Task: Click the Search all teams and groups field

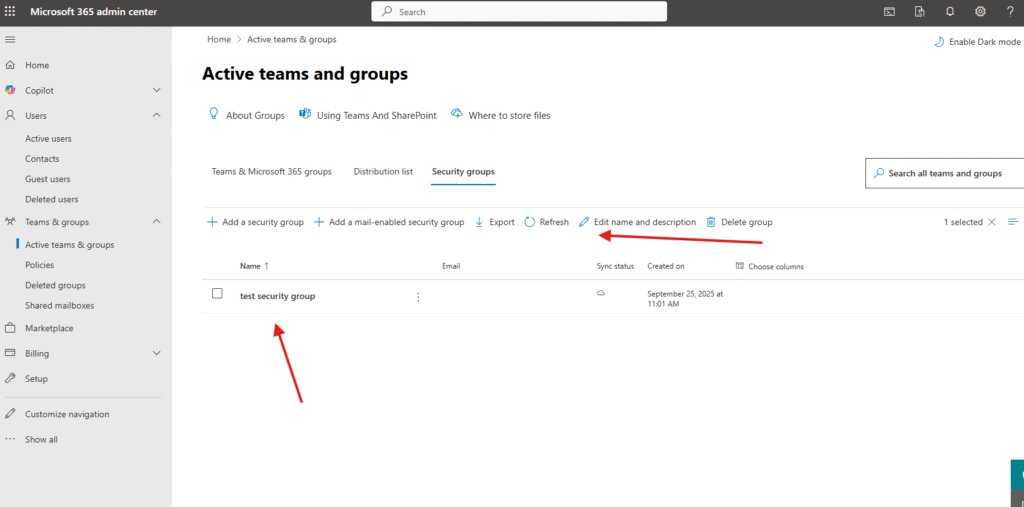Action: tap(950, 173)
